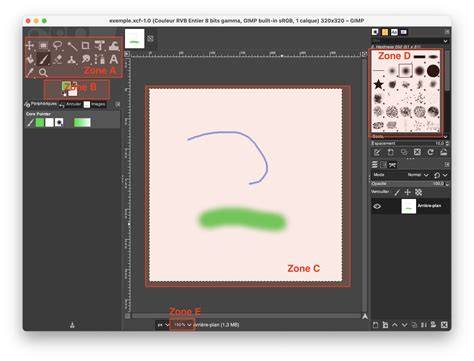Image resolution: width=474 pixels, height=361 pixels.
Task: Switch to the Patterns tab
Action: (x=385, y=32)
